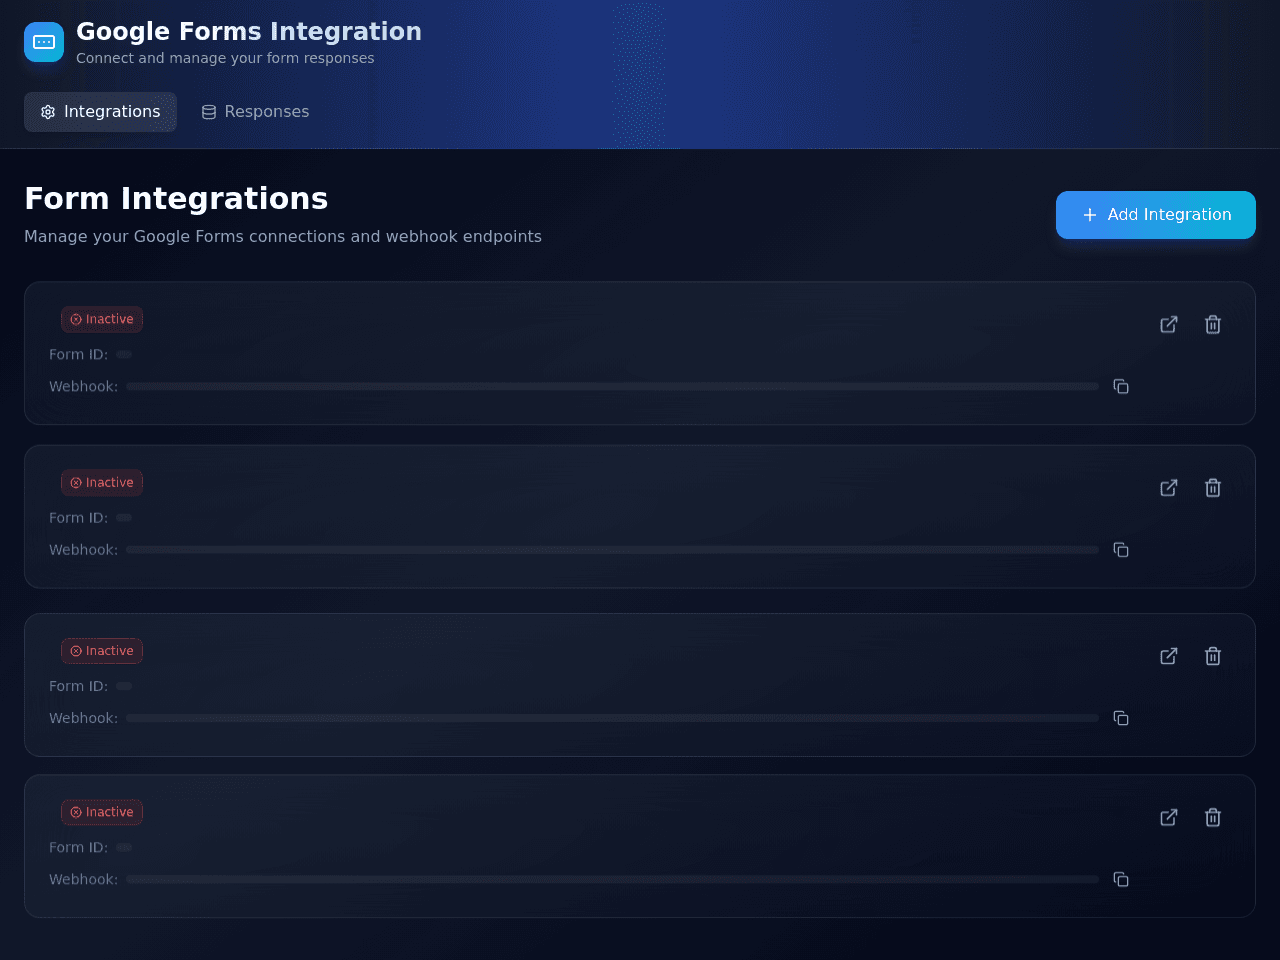Click the "Google Forms Integration" title

click(249, 32)
